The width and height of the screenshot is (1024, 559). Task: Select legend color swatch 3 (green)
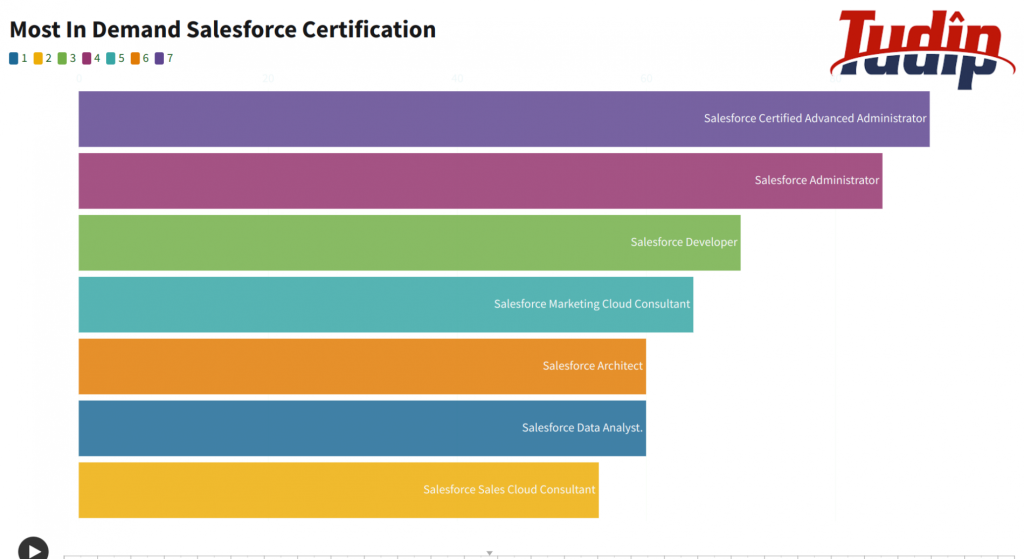click(62, 59)
